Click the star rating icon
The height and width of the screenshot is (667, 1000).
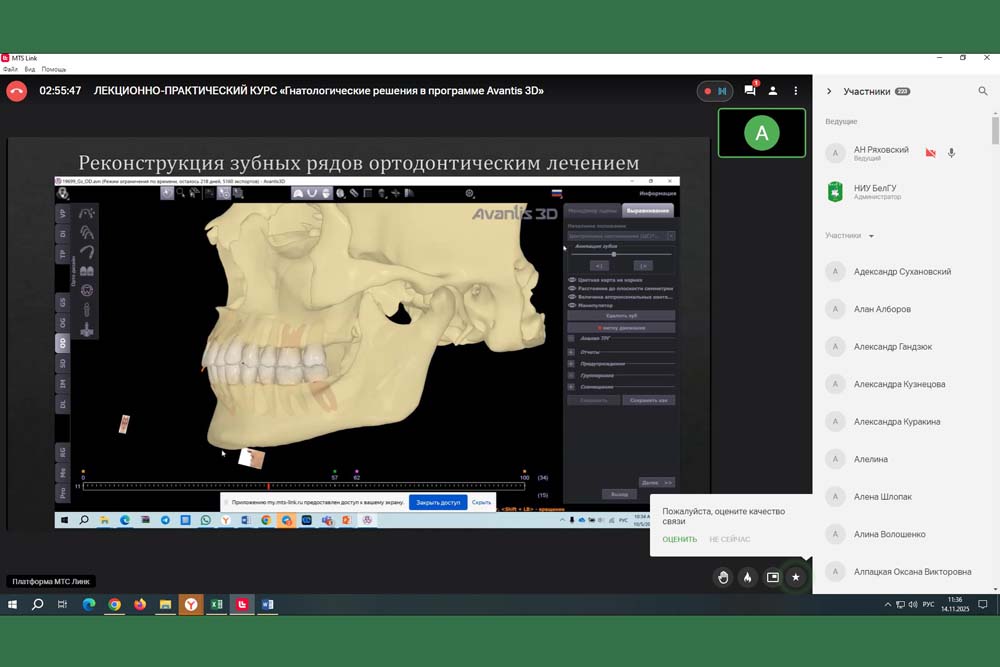point(796,577)
